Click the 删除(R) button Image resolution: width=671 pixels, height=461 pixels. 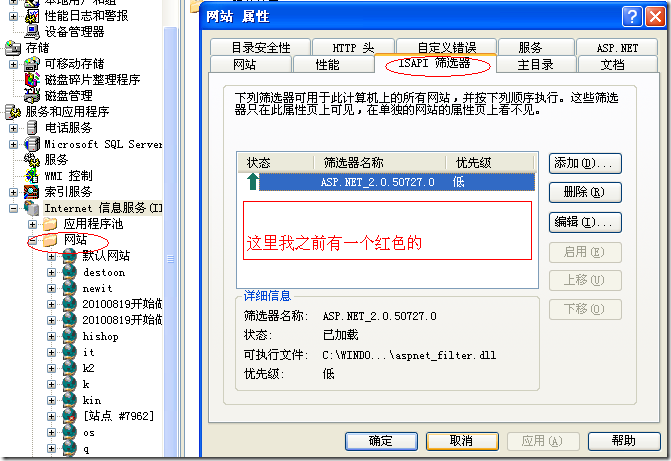pyautogui.click(x=585, y=192)
